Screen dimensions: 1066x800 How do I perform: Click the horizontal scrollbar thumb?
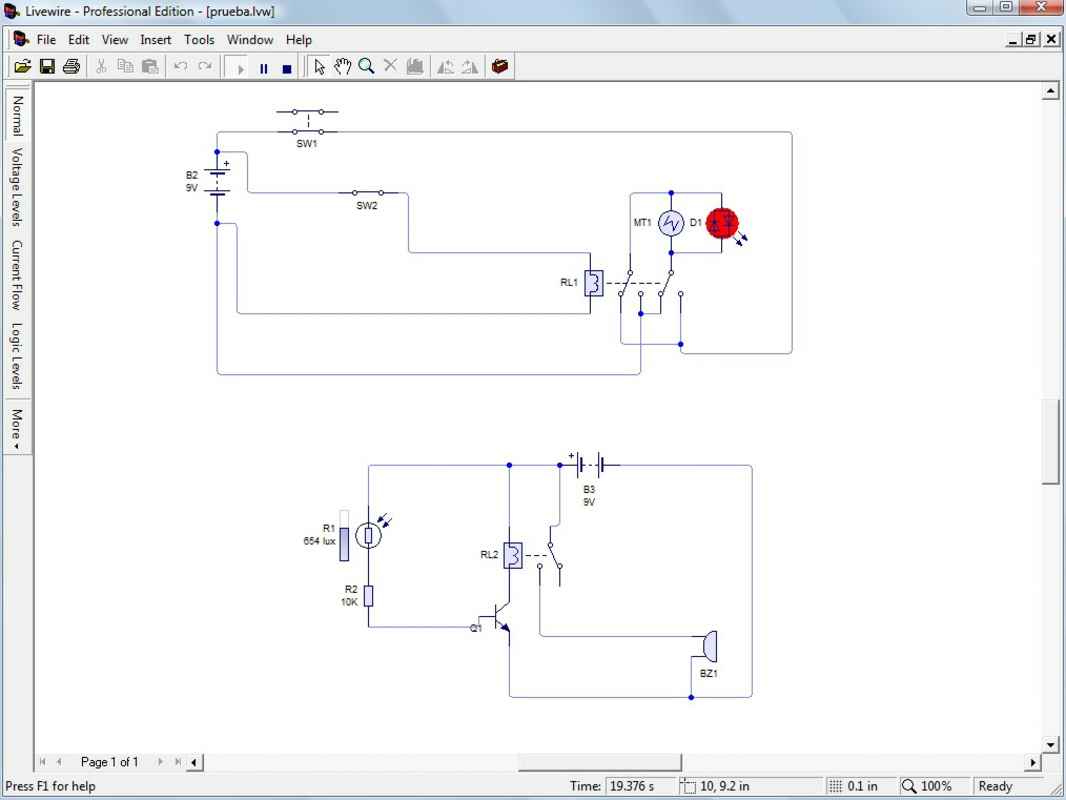[600, 763]
